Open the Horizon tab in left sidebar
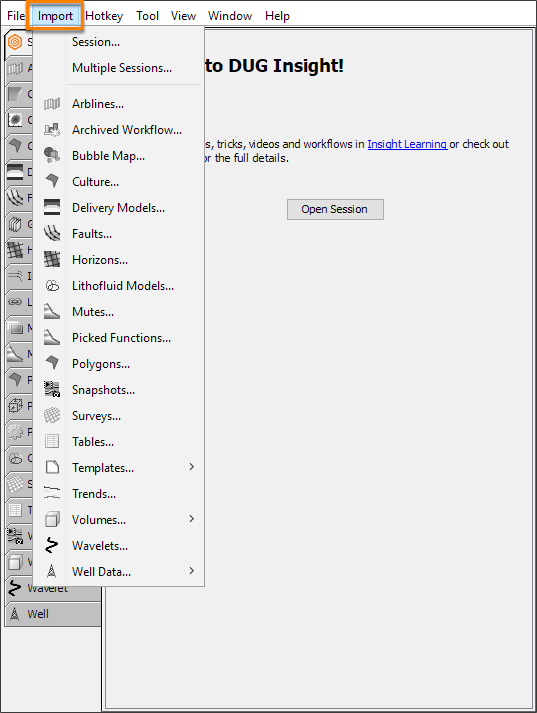 tap(19, 250)
